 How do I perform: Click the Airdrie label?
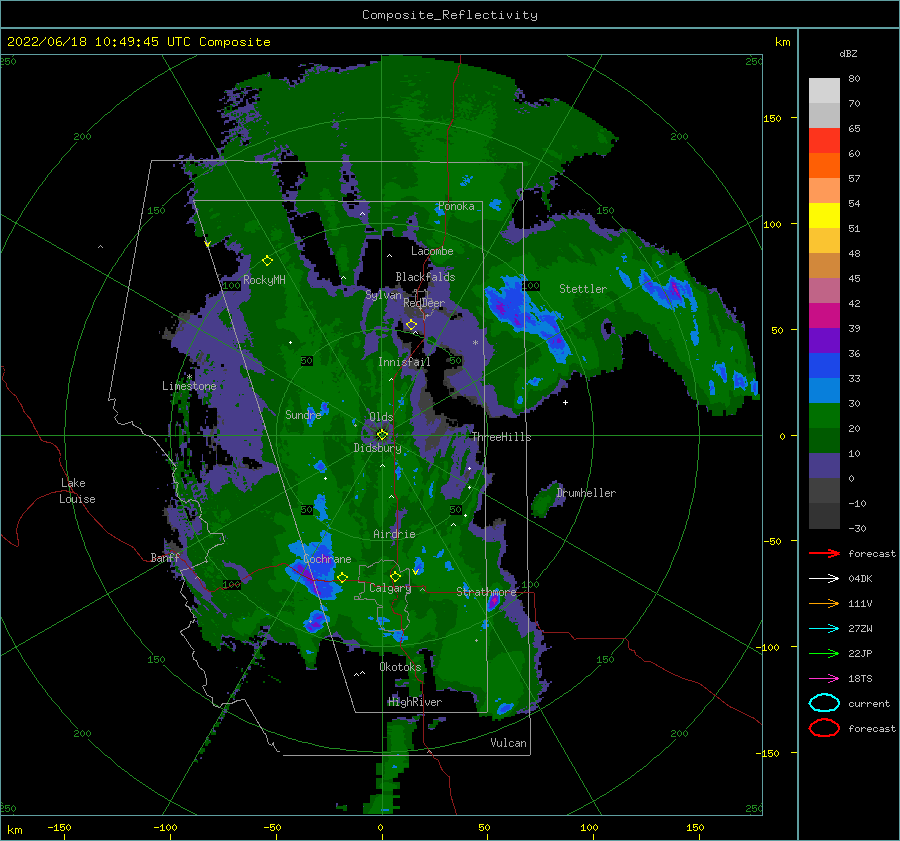pos(394,534)
